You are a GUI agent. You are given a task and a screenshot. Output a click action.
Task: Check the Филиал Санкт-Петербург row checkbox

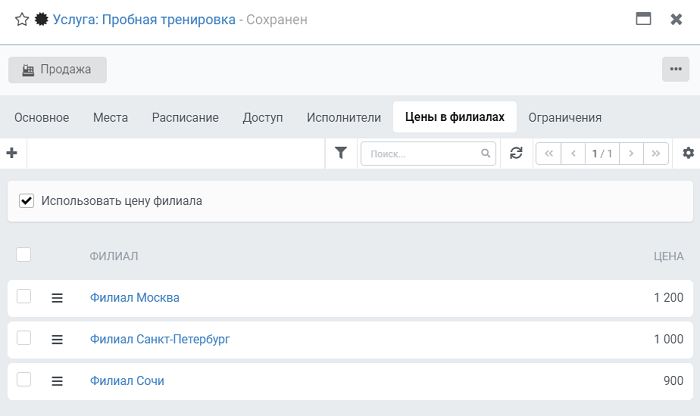24,338
